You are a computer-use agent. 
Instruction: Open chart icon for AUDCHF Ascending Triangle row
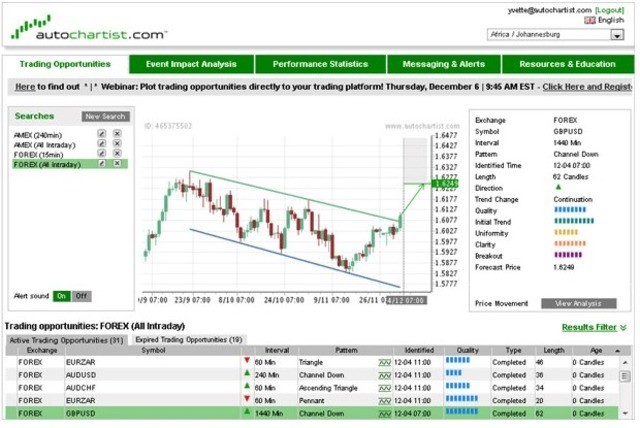tap(384, 388)
